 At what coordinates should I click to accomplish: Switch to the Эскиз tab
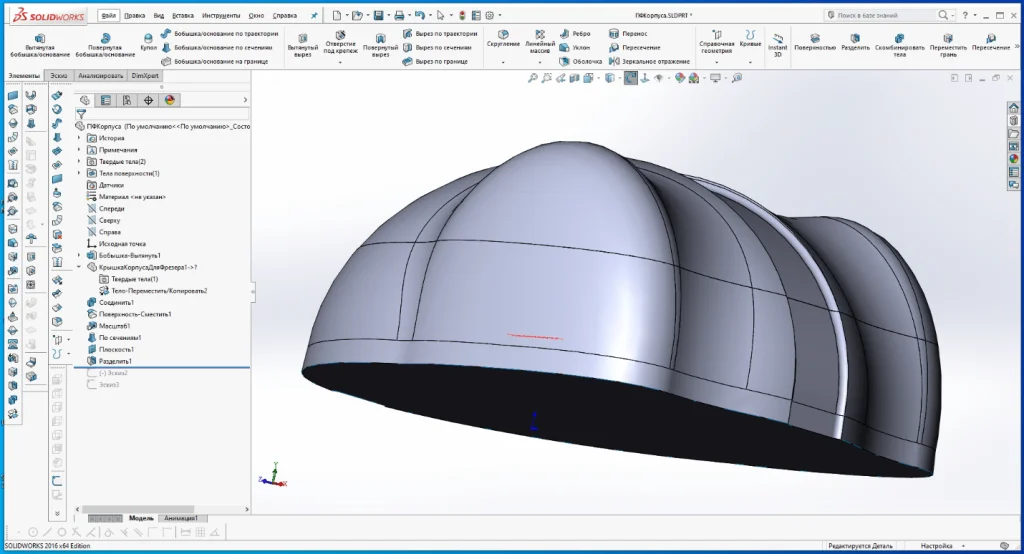pos(59,76)
